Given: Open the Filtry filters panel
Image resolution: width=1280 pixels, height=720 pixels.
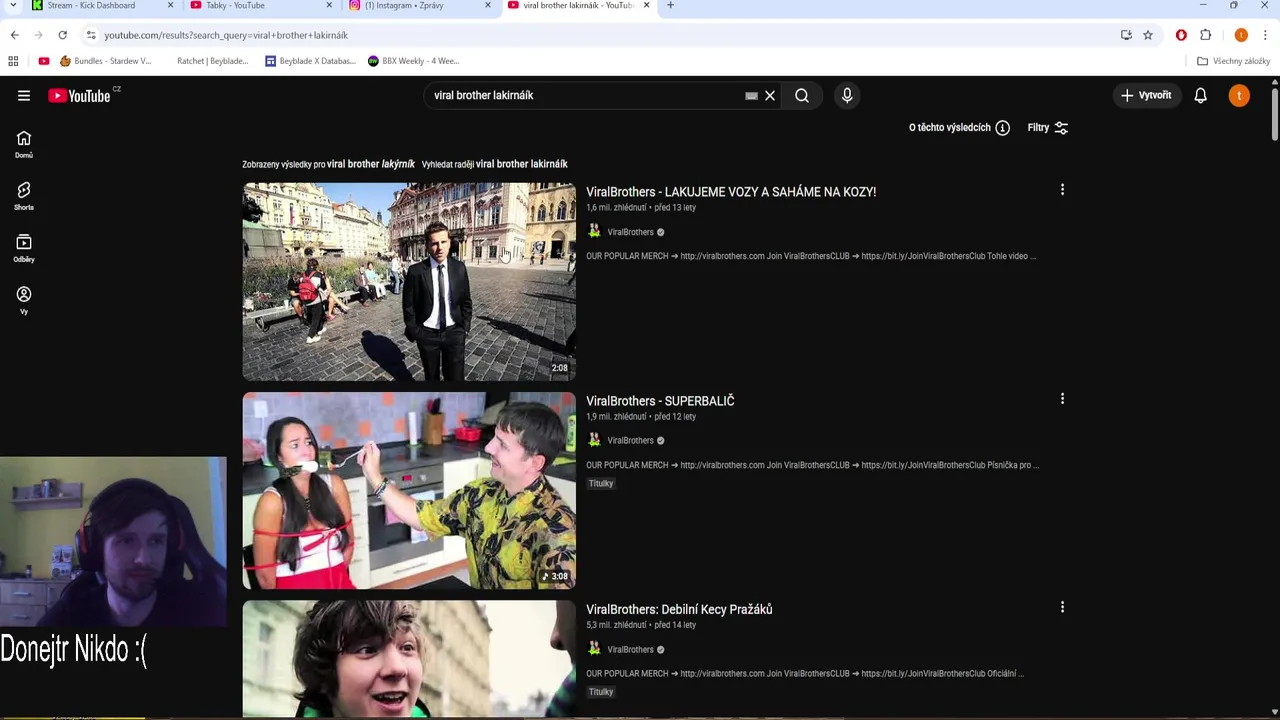Looking at the screenshot, I should (x=1048, y=128).
